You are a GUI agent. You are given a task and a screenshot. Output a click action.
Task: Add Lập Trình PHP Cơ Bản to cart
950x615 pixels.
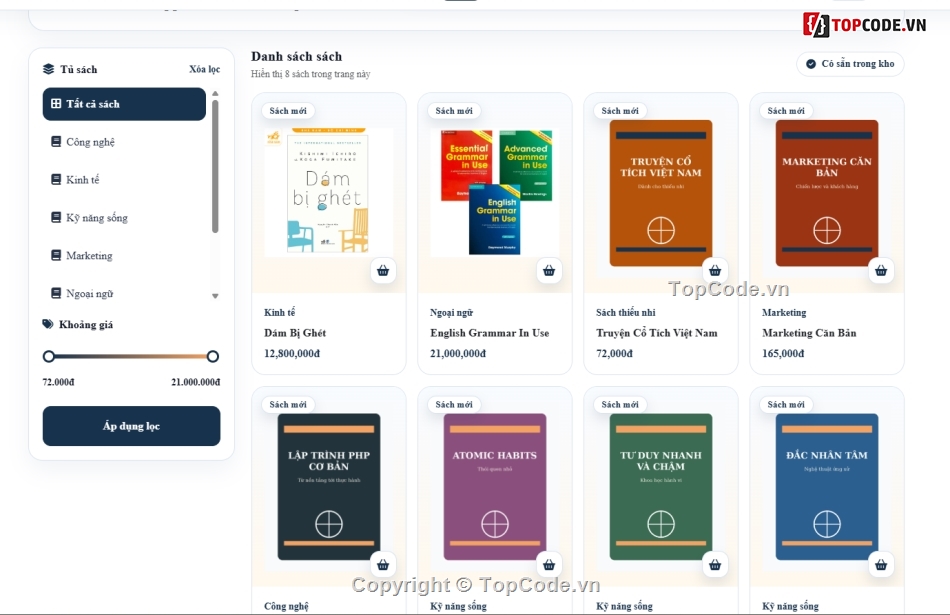point(383,565)
